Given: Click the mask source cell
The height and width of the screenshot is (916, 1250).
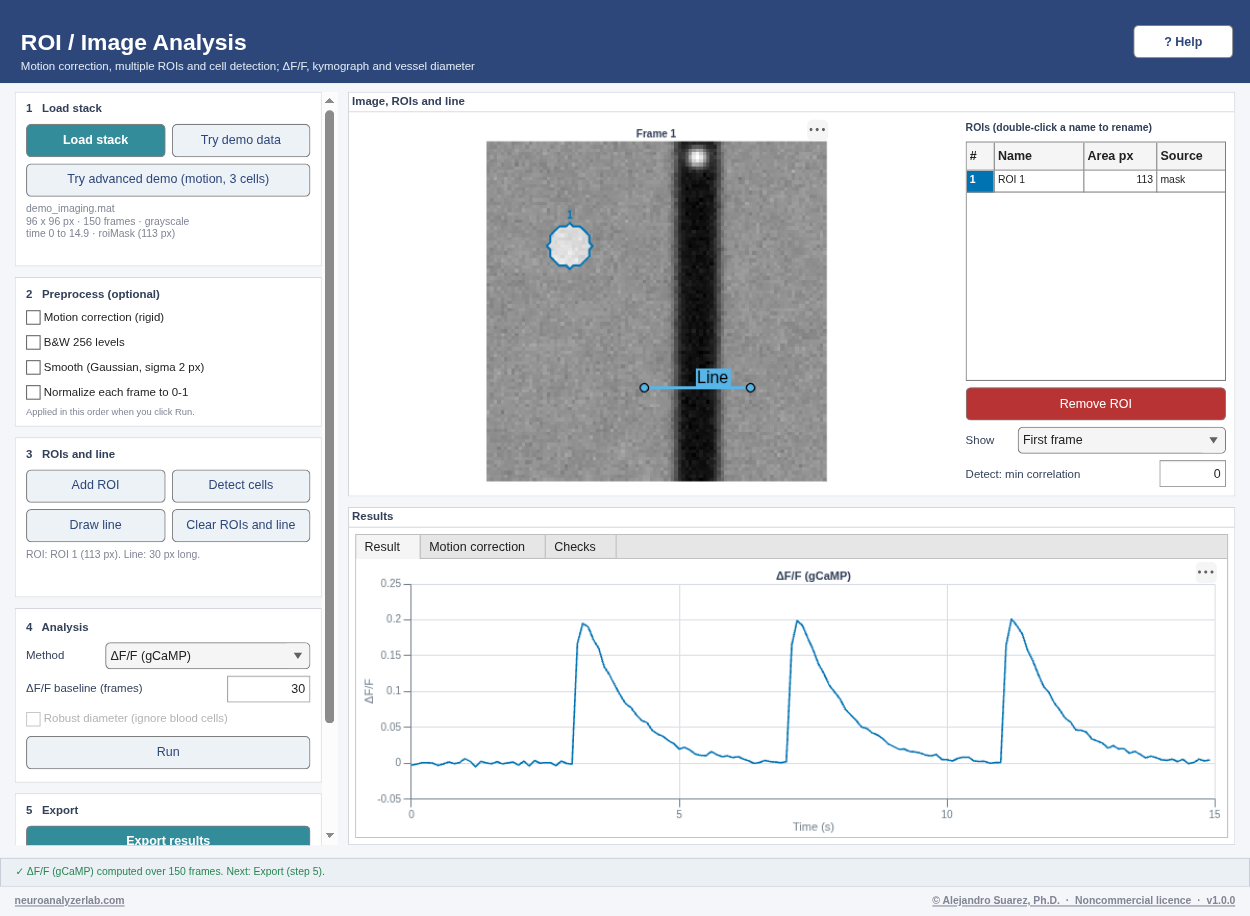Looking at the screenshot, I should pos(1191,181).
